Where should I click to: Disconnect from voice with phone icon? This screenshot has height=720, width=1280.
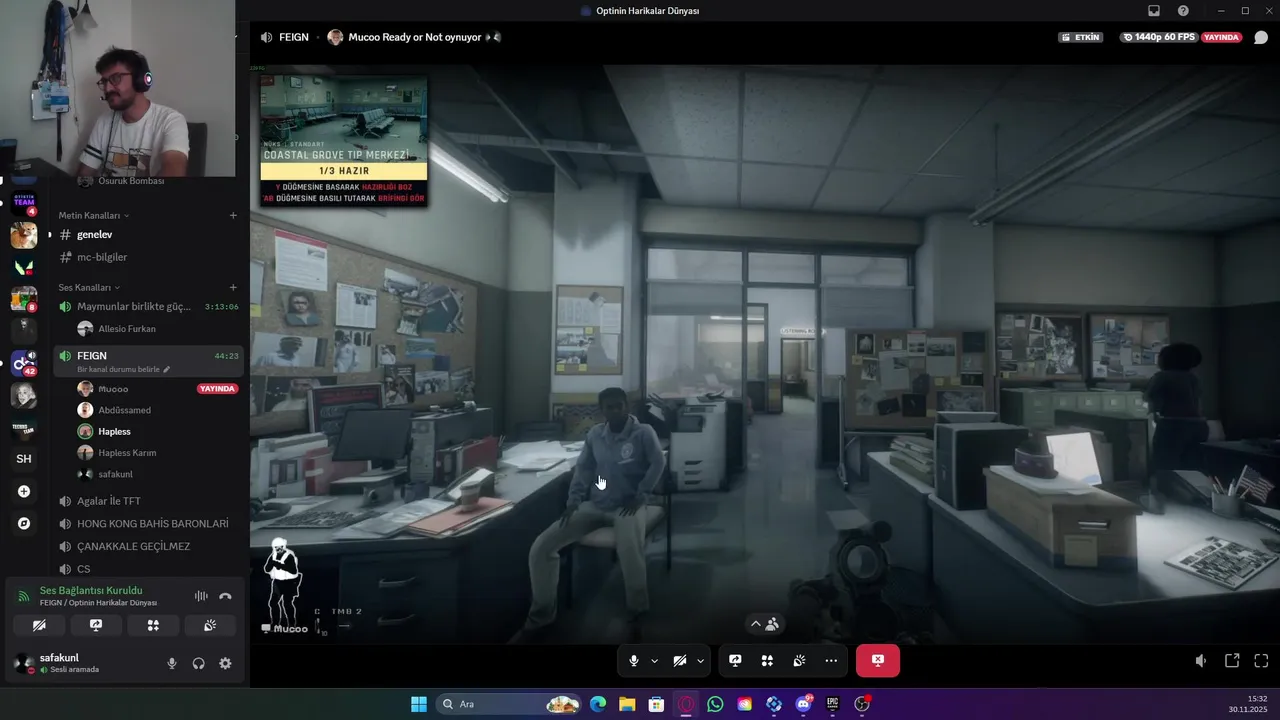coord(225,596)
